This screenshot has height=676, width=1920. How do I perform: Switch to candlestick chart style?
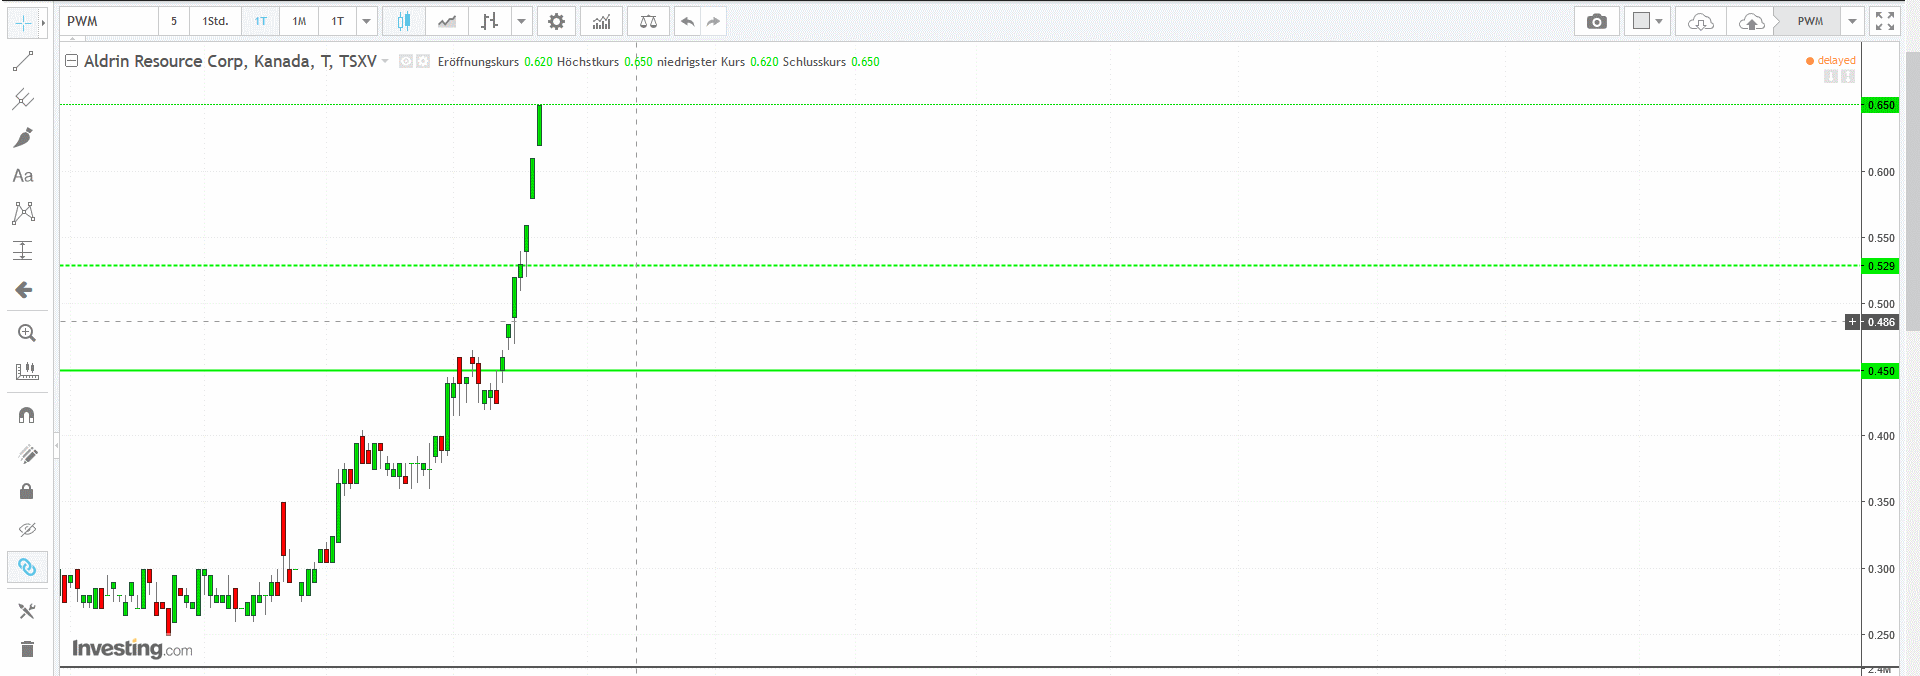404,21
